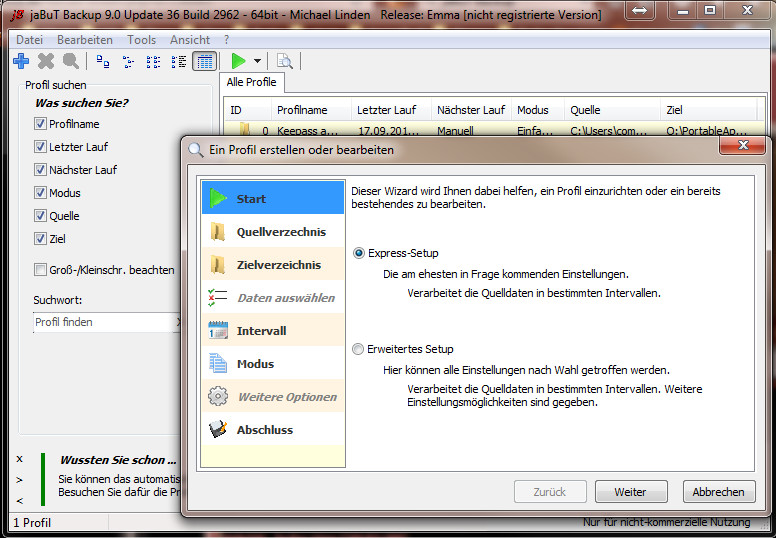Viewport: 776px width, 538px height.
Task: Open the Bearbeiten menu
Action: (x=84, y=39)
